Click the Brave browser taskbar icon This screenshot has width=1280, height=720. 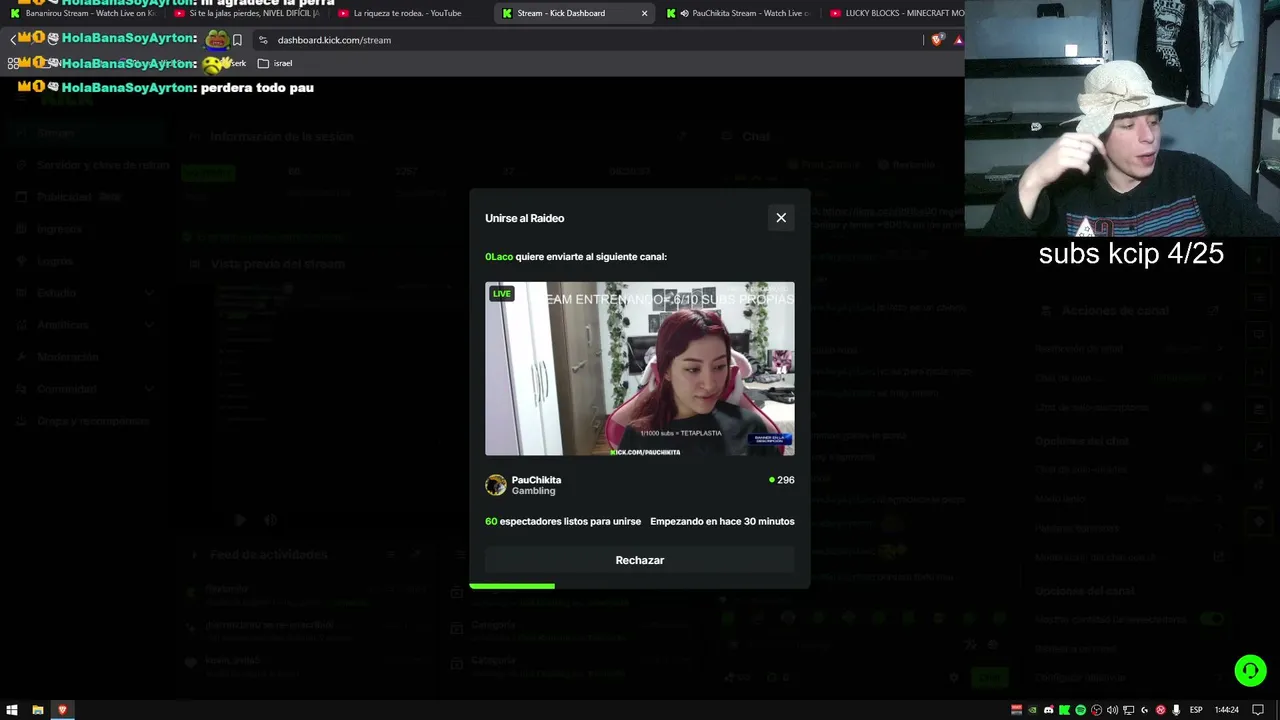[62, 710]
